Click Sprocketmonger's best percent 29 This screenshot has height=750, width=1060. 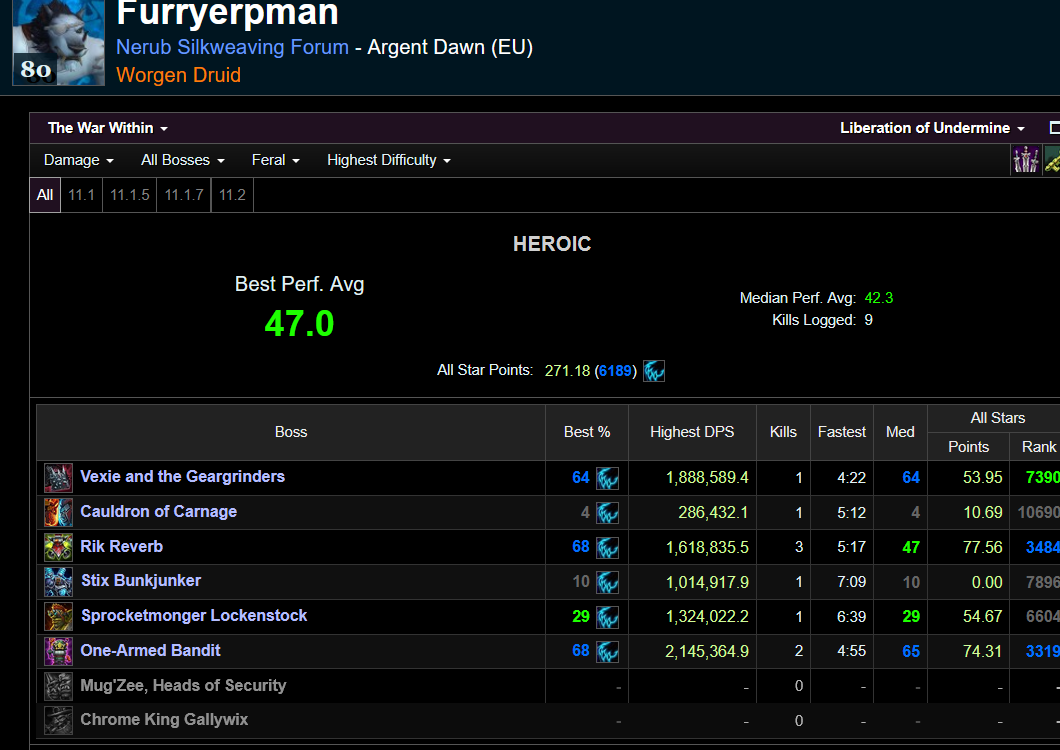coord(581,616)
